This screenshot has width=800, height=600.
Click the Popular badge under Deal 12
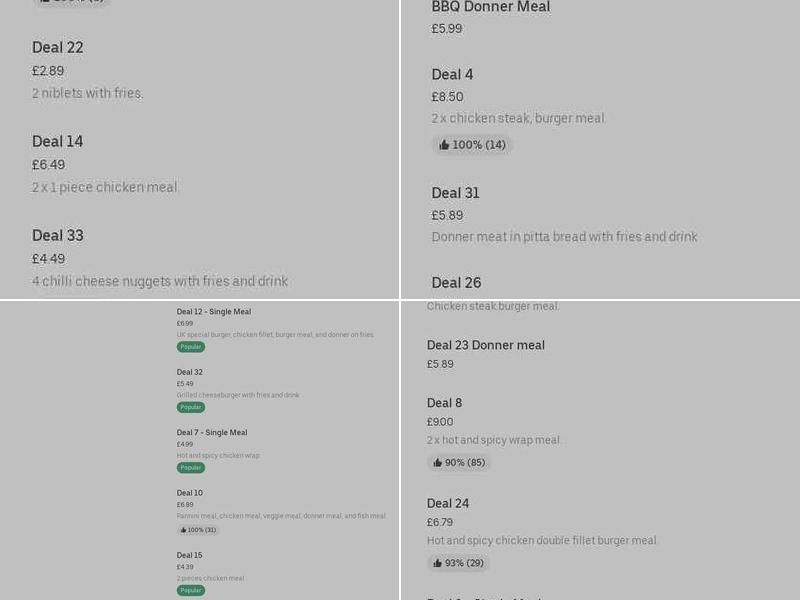[x=191, y=347]
